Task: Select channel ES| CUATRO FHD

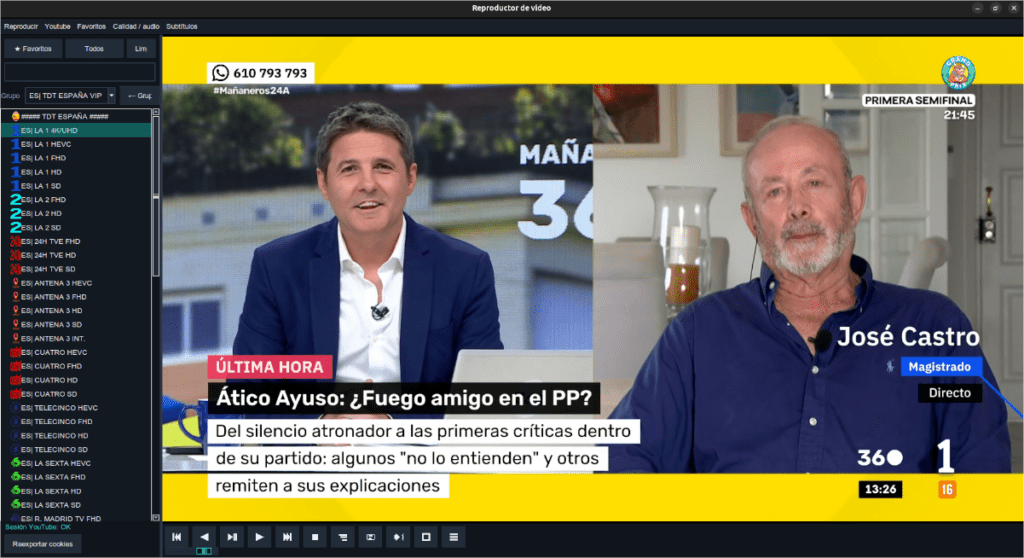Action: [x=76, y=366]
